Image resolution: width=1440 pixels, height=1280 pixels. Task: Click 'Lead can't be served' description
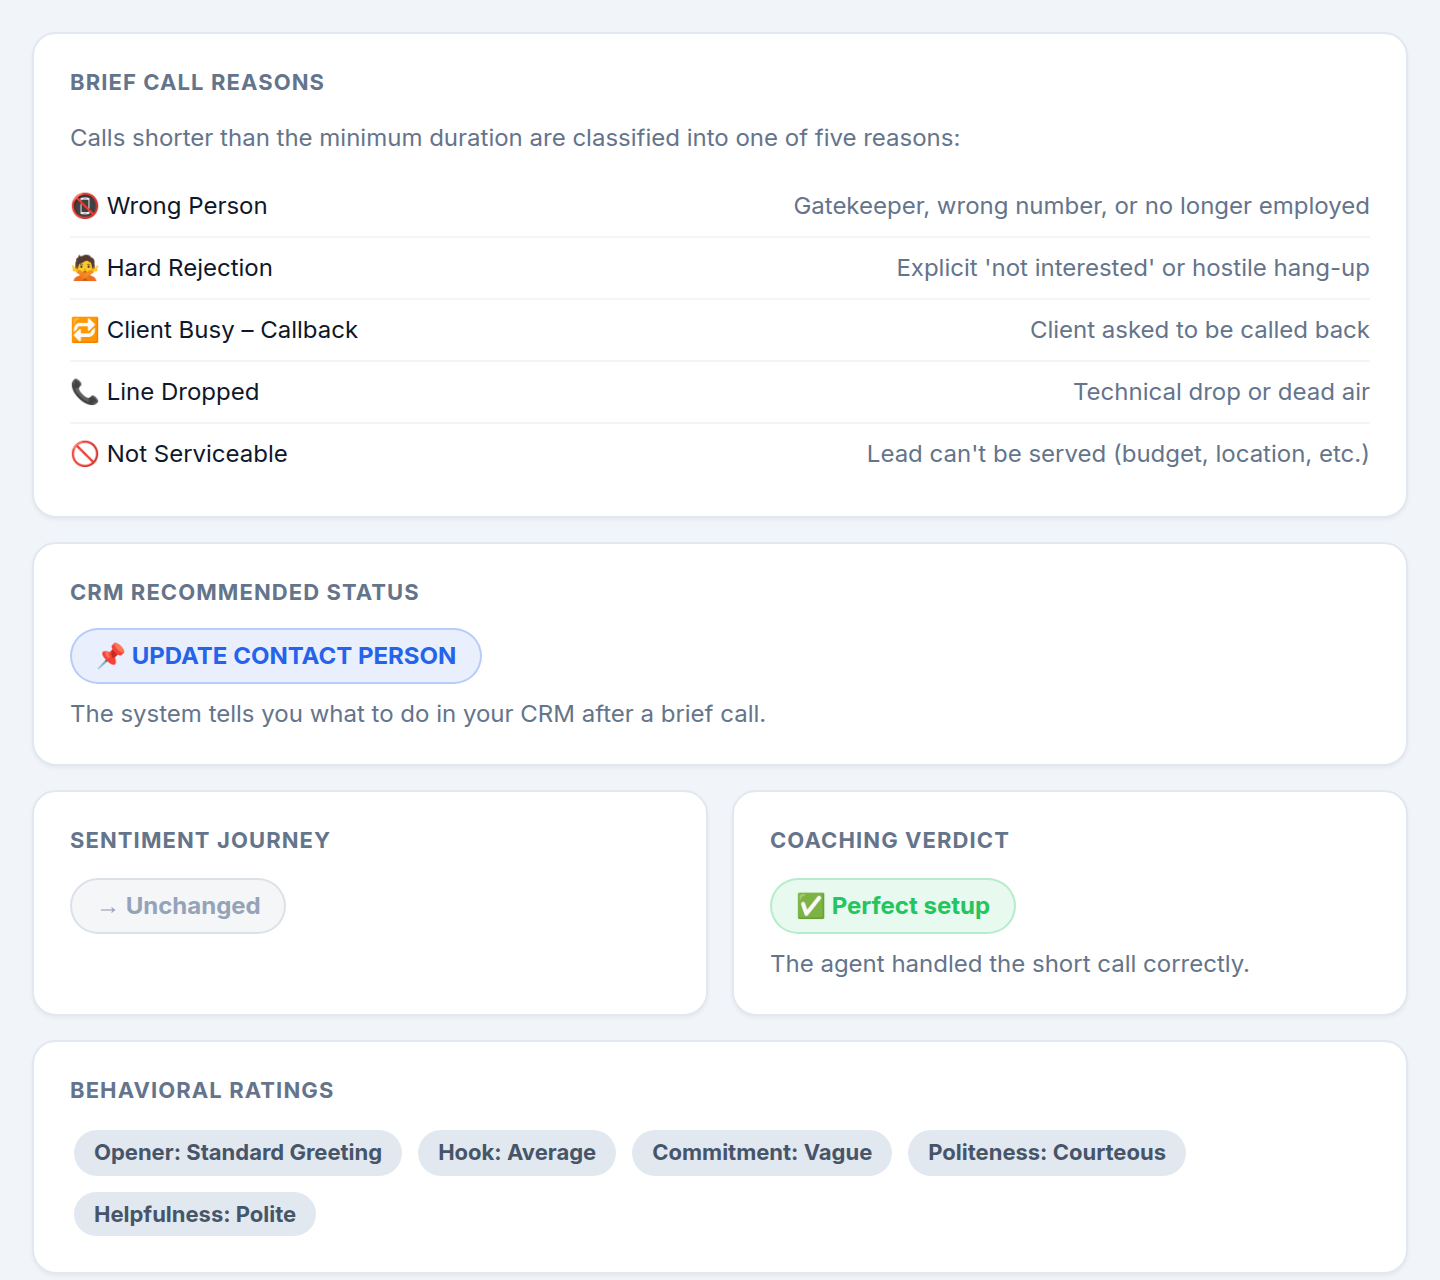click(x=1118, y=454)
